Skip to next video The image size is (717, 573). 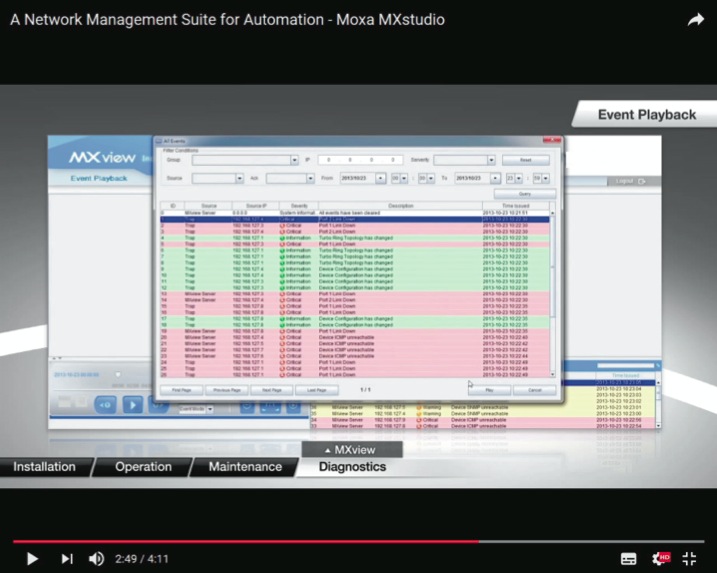tap(67, 558)
